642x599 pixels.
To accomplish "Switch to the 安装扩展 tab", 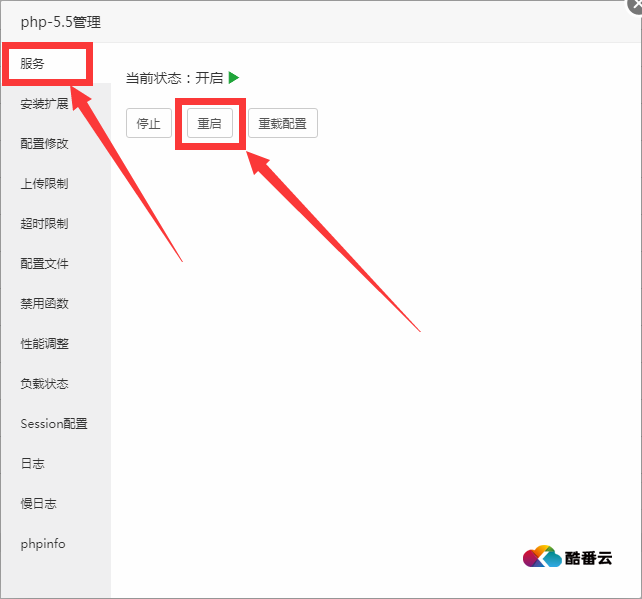I will coord(45,104).
